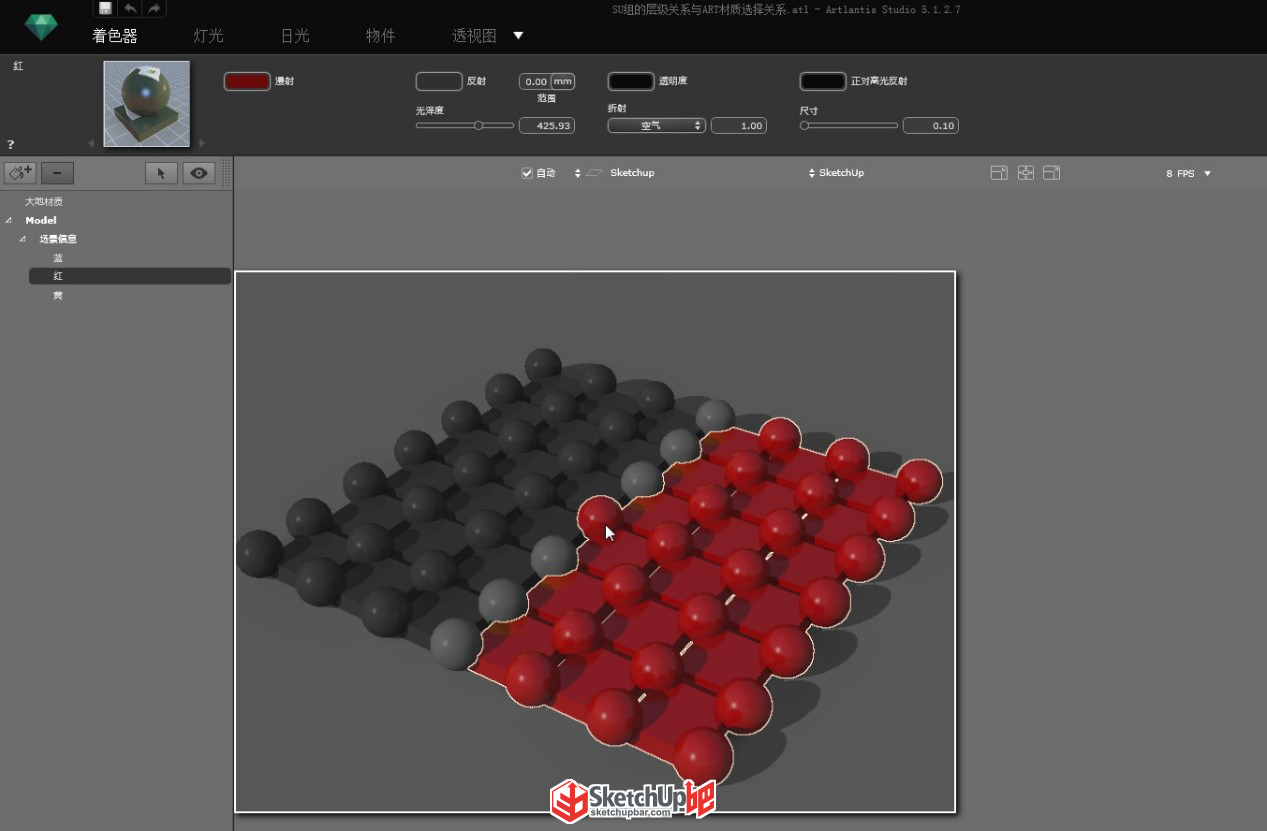Click the middle viewport layout icon
The height and width of the screenshot is (831, 1267).
pos(1025,173)
